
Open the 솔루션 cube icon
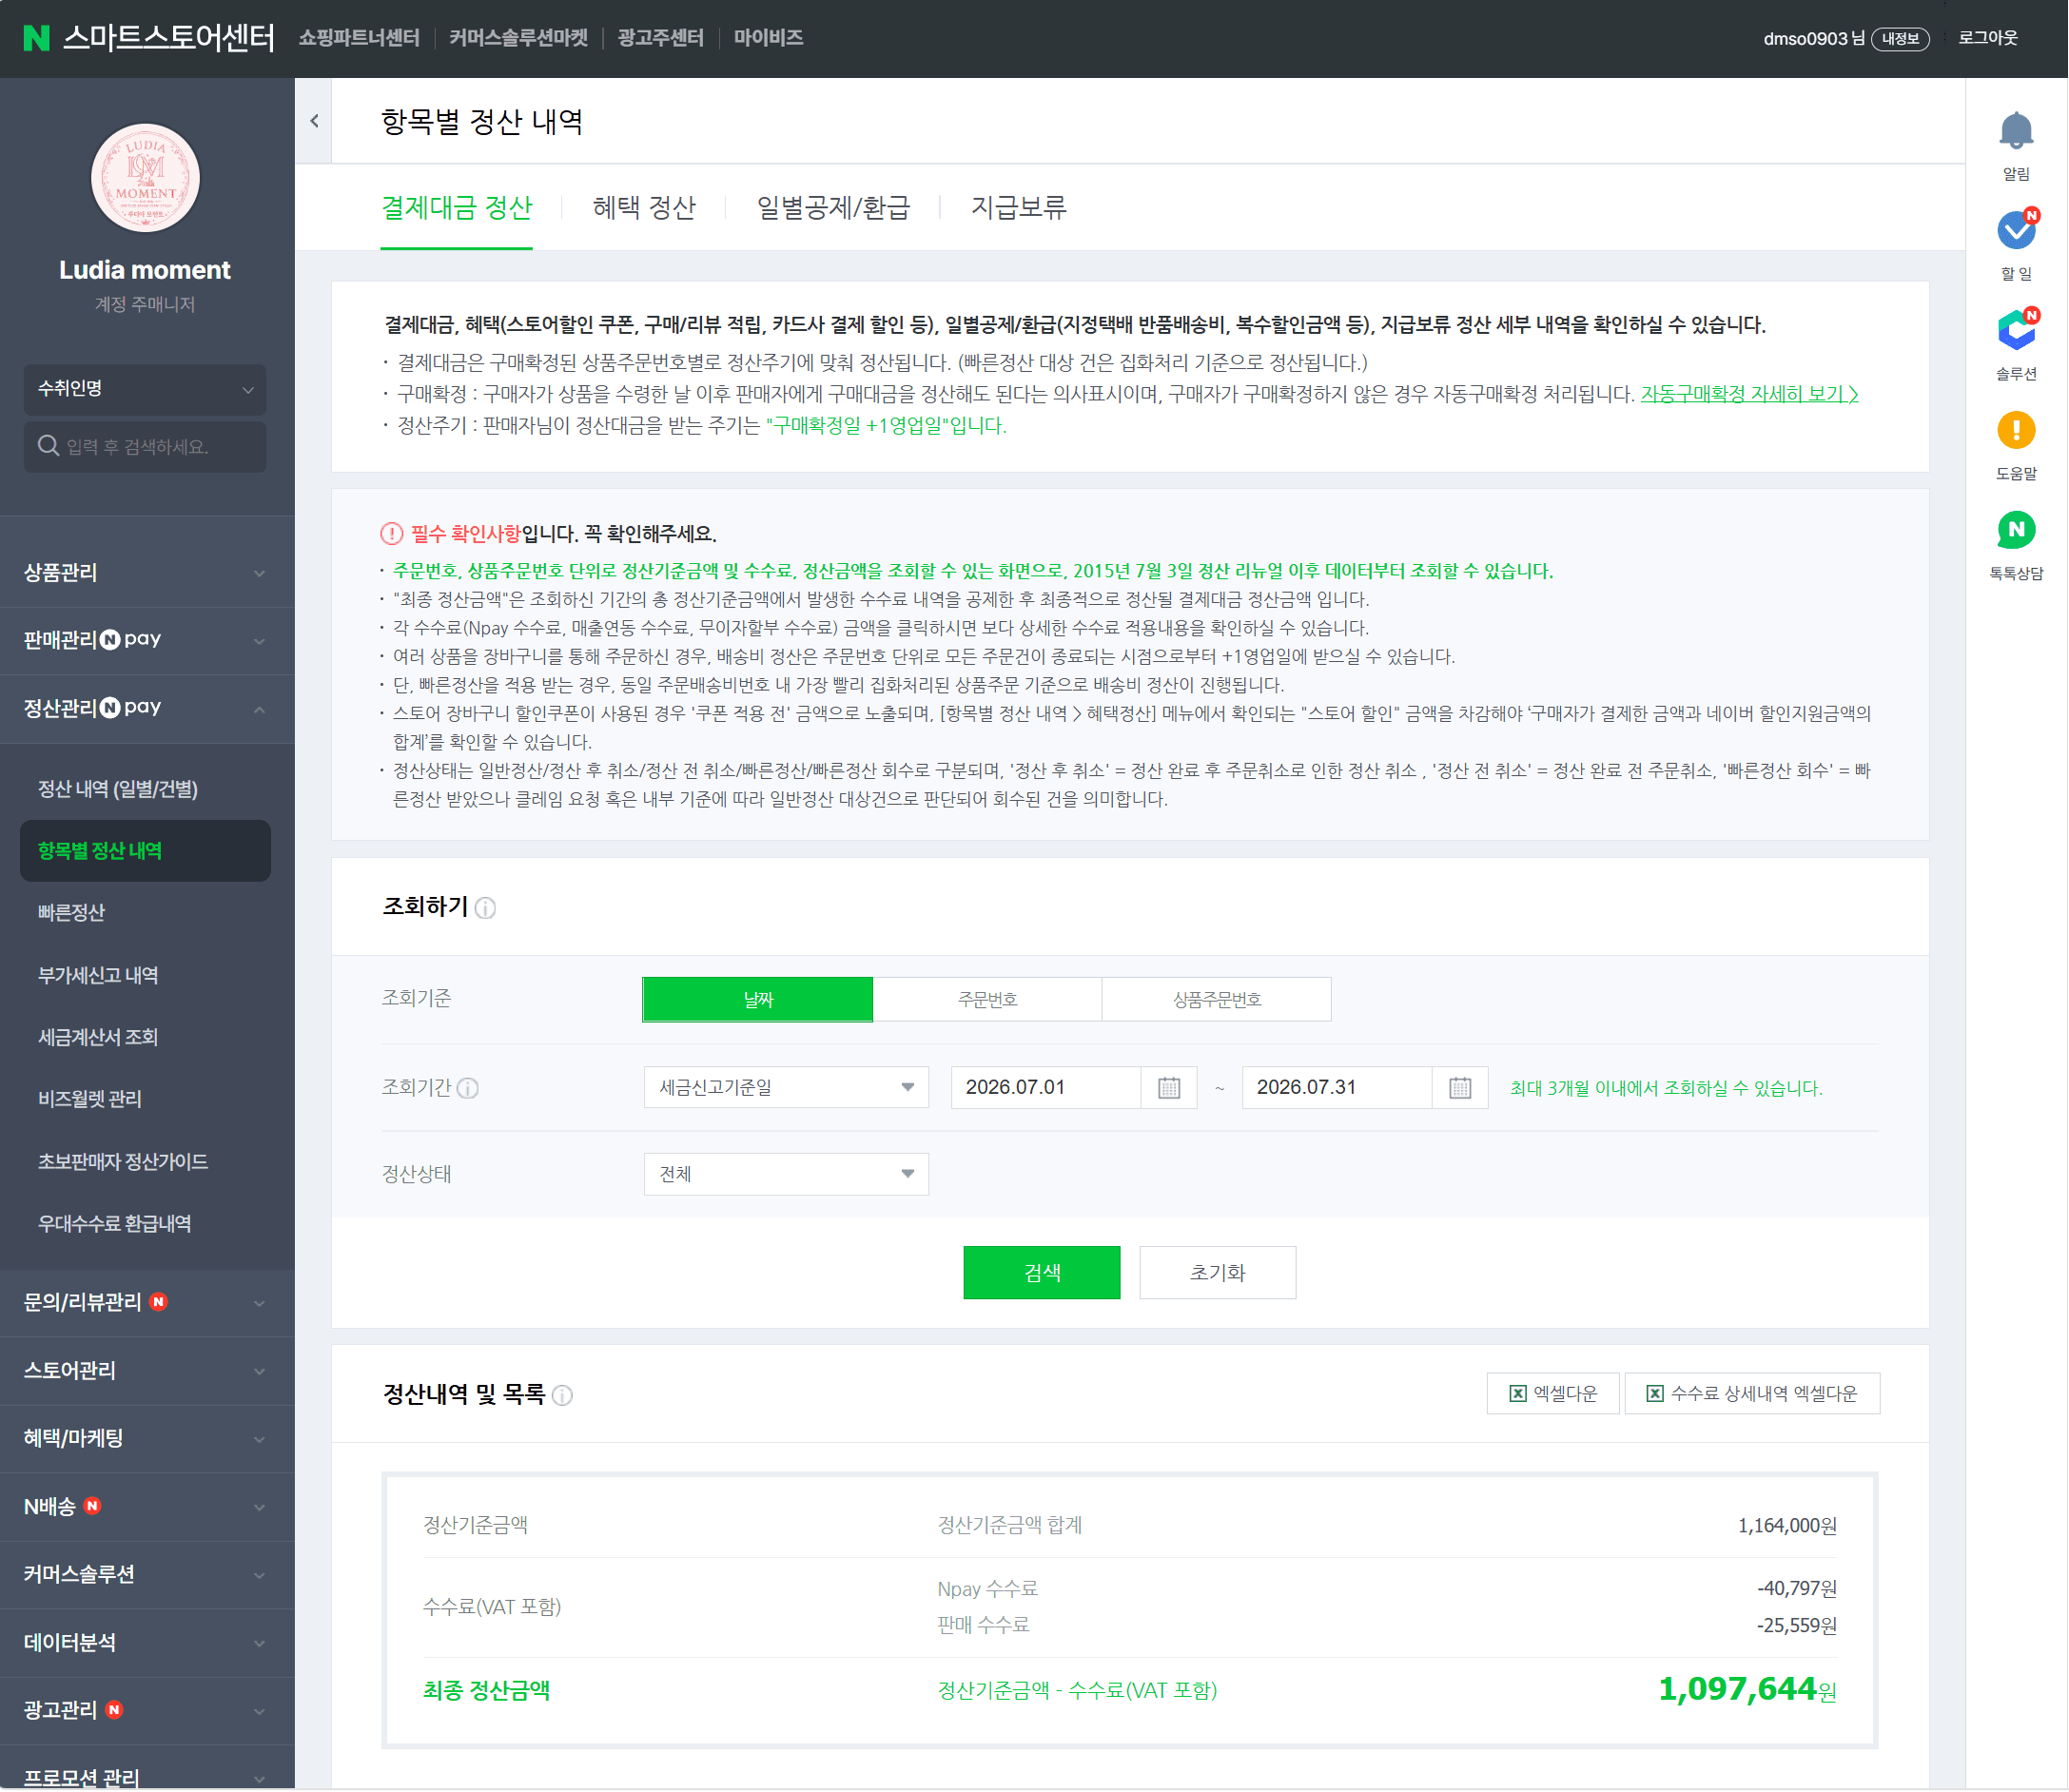[2016, 331]
